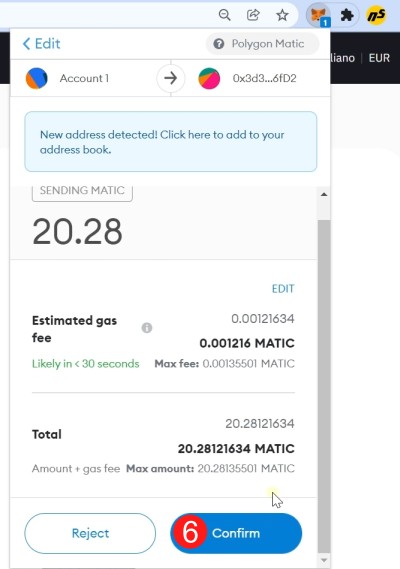Image resolution: width=400 pixels, height=569 pixels.
Task: Click the scrollbar up arrow
Action: (x=324, y=195)
